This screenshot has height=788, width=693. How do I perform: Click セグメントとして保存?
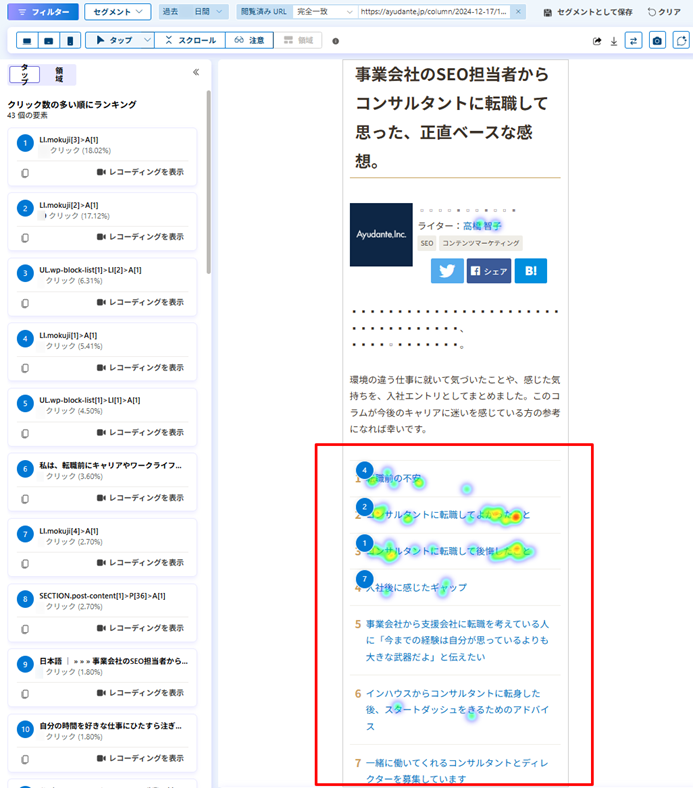point(588,12)
